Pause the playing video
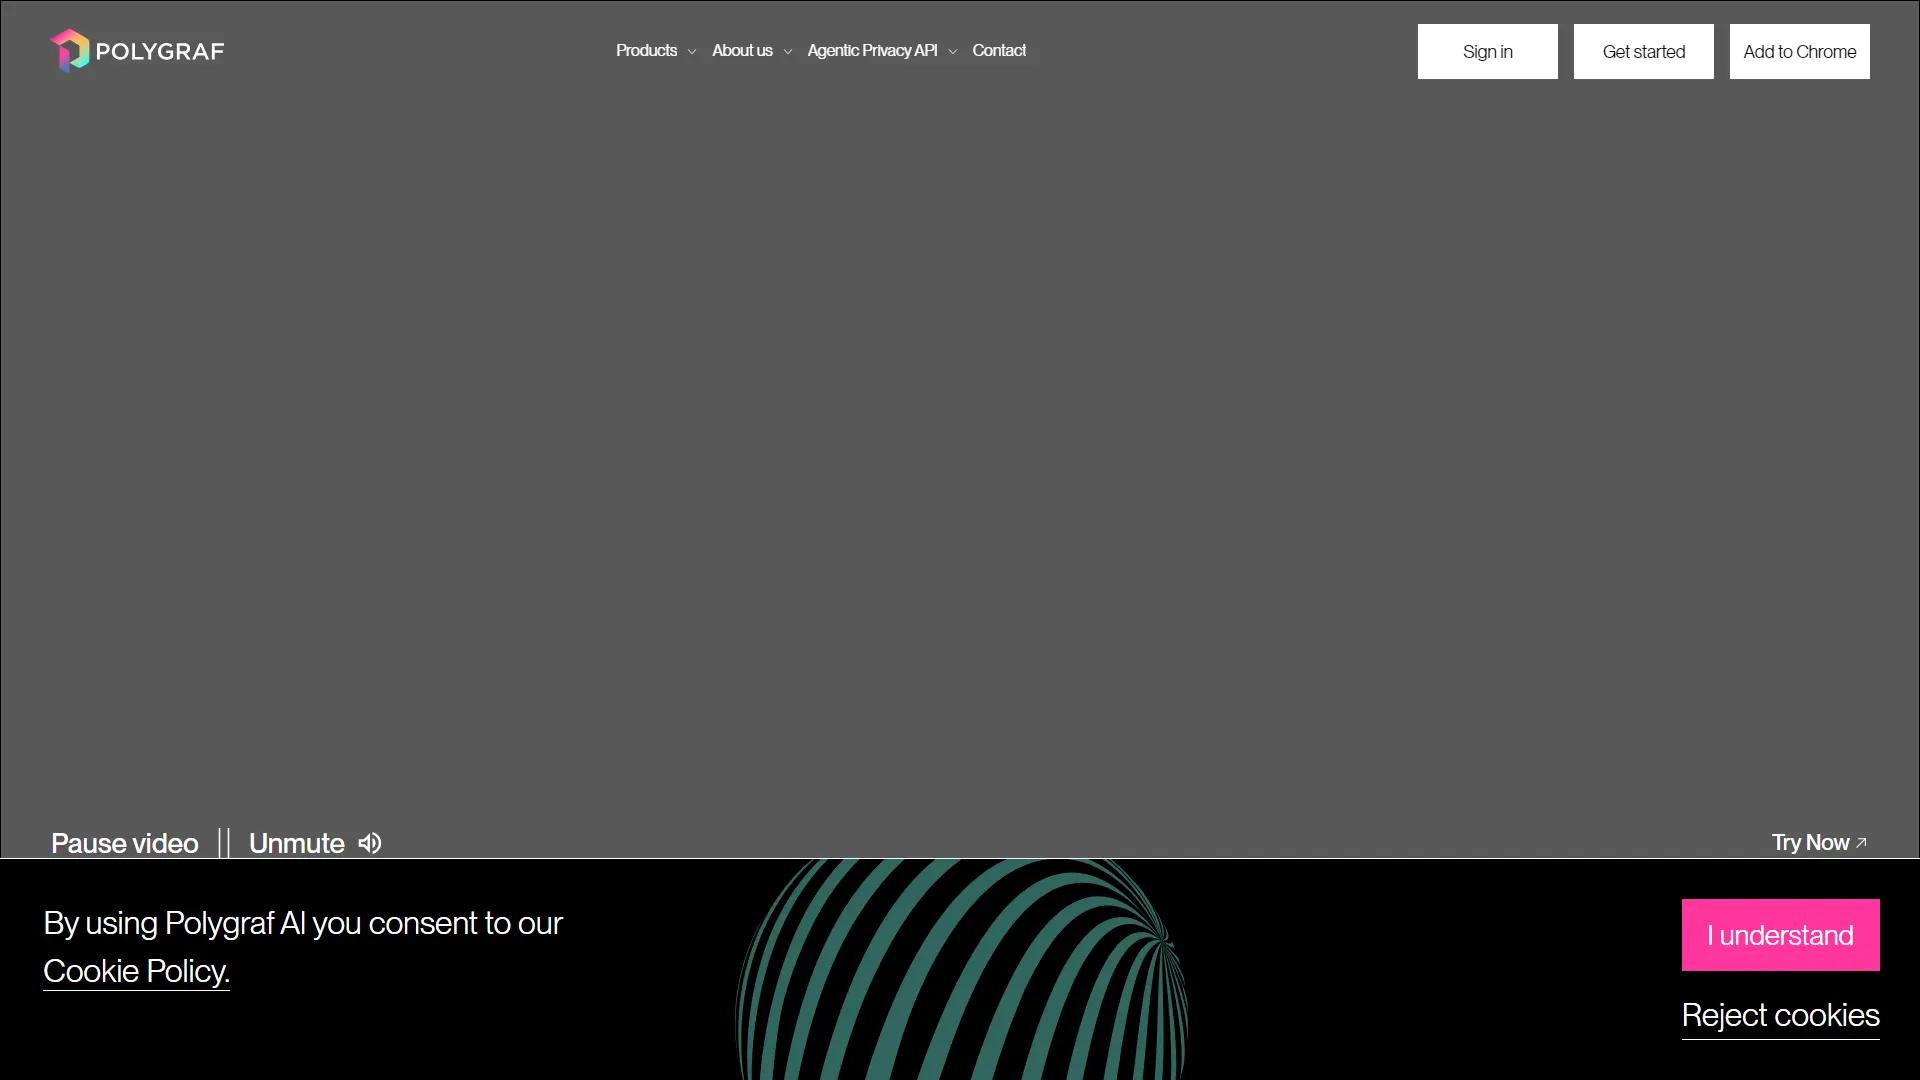 click(x=124, y=843)
